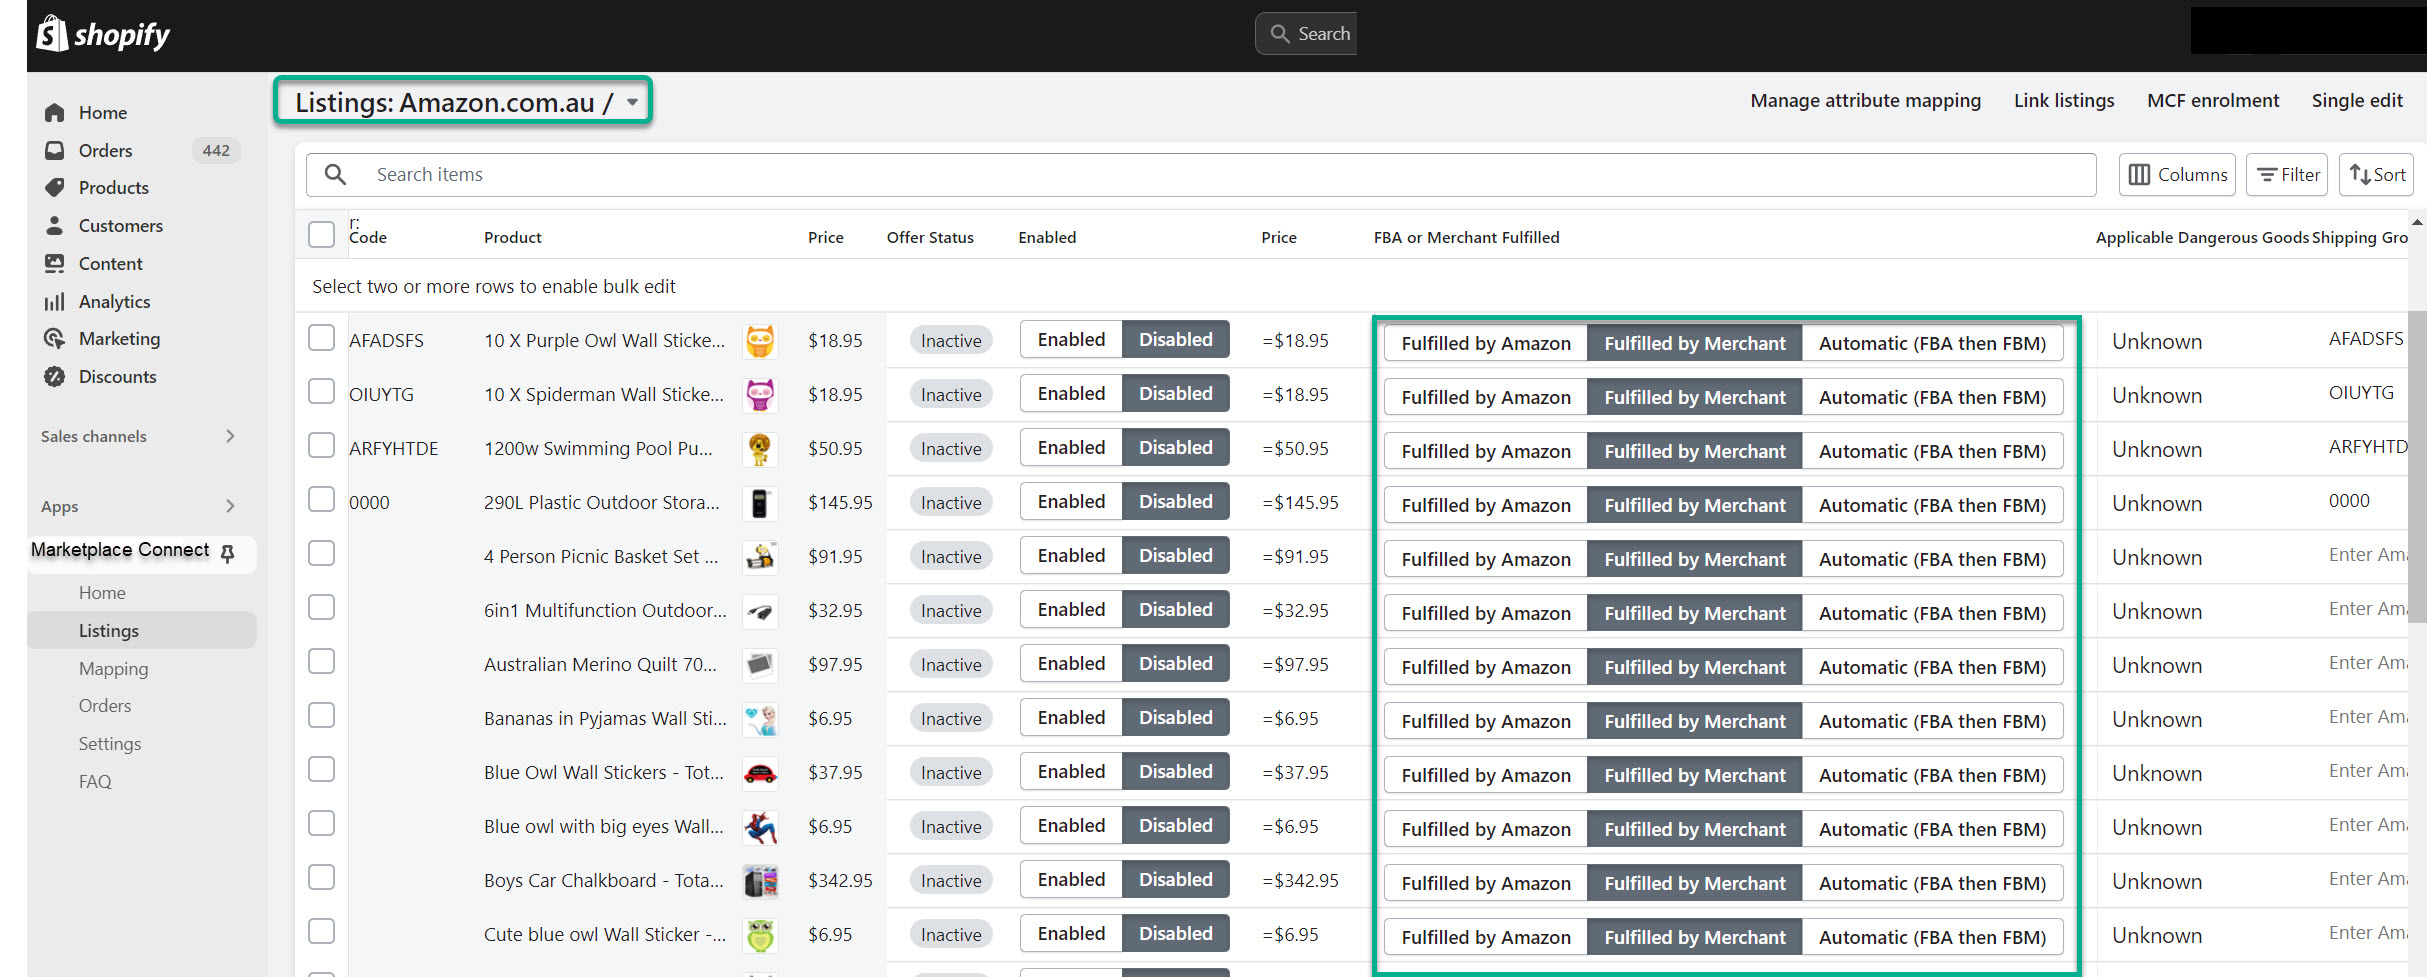
Task: Click the Orders count badge 442
Action: tap(216, 151)
